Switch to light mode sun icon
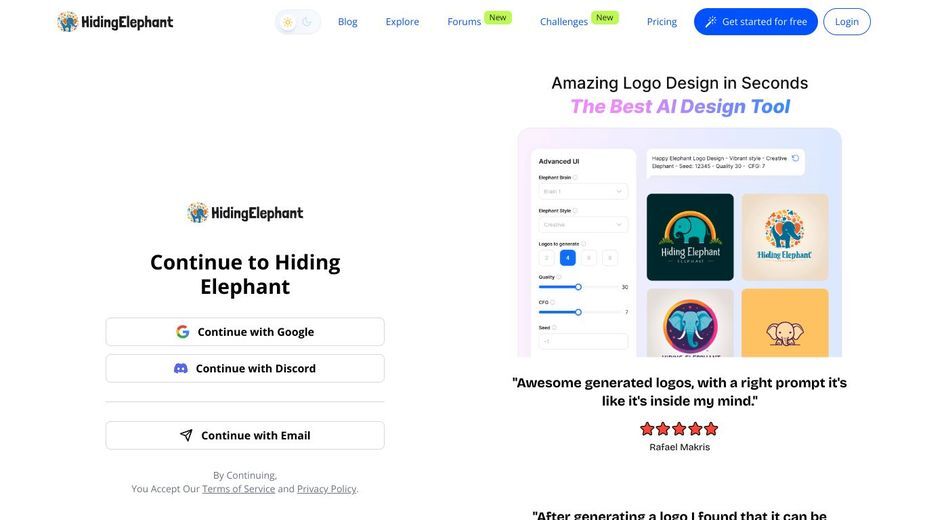Viewport: 925px width, 520px height. click(x=288, y=22)
